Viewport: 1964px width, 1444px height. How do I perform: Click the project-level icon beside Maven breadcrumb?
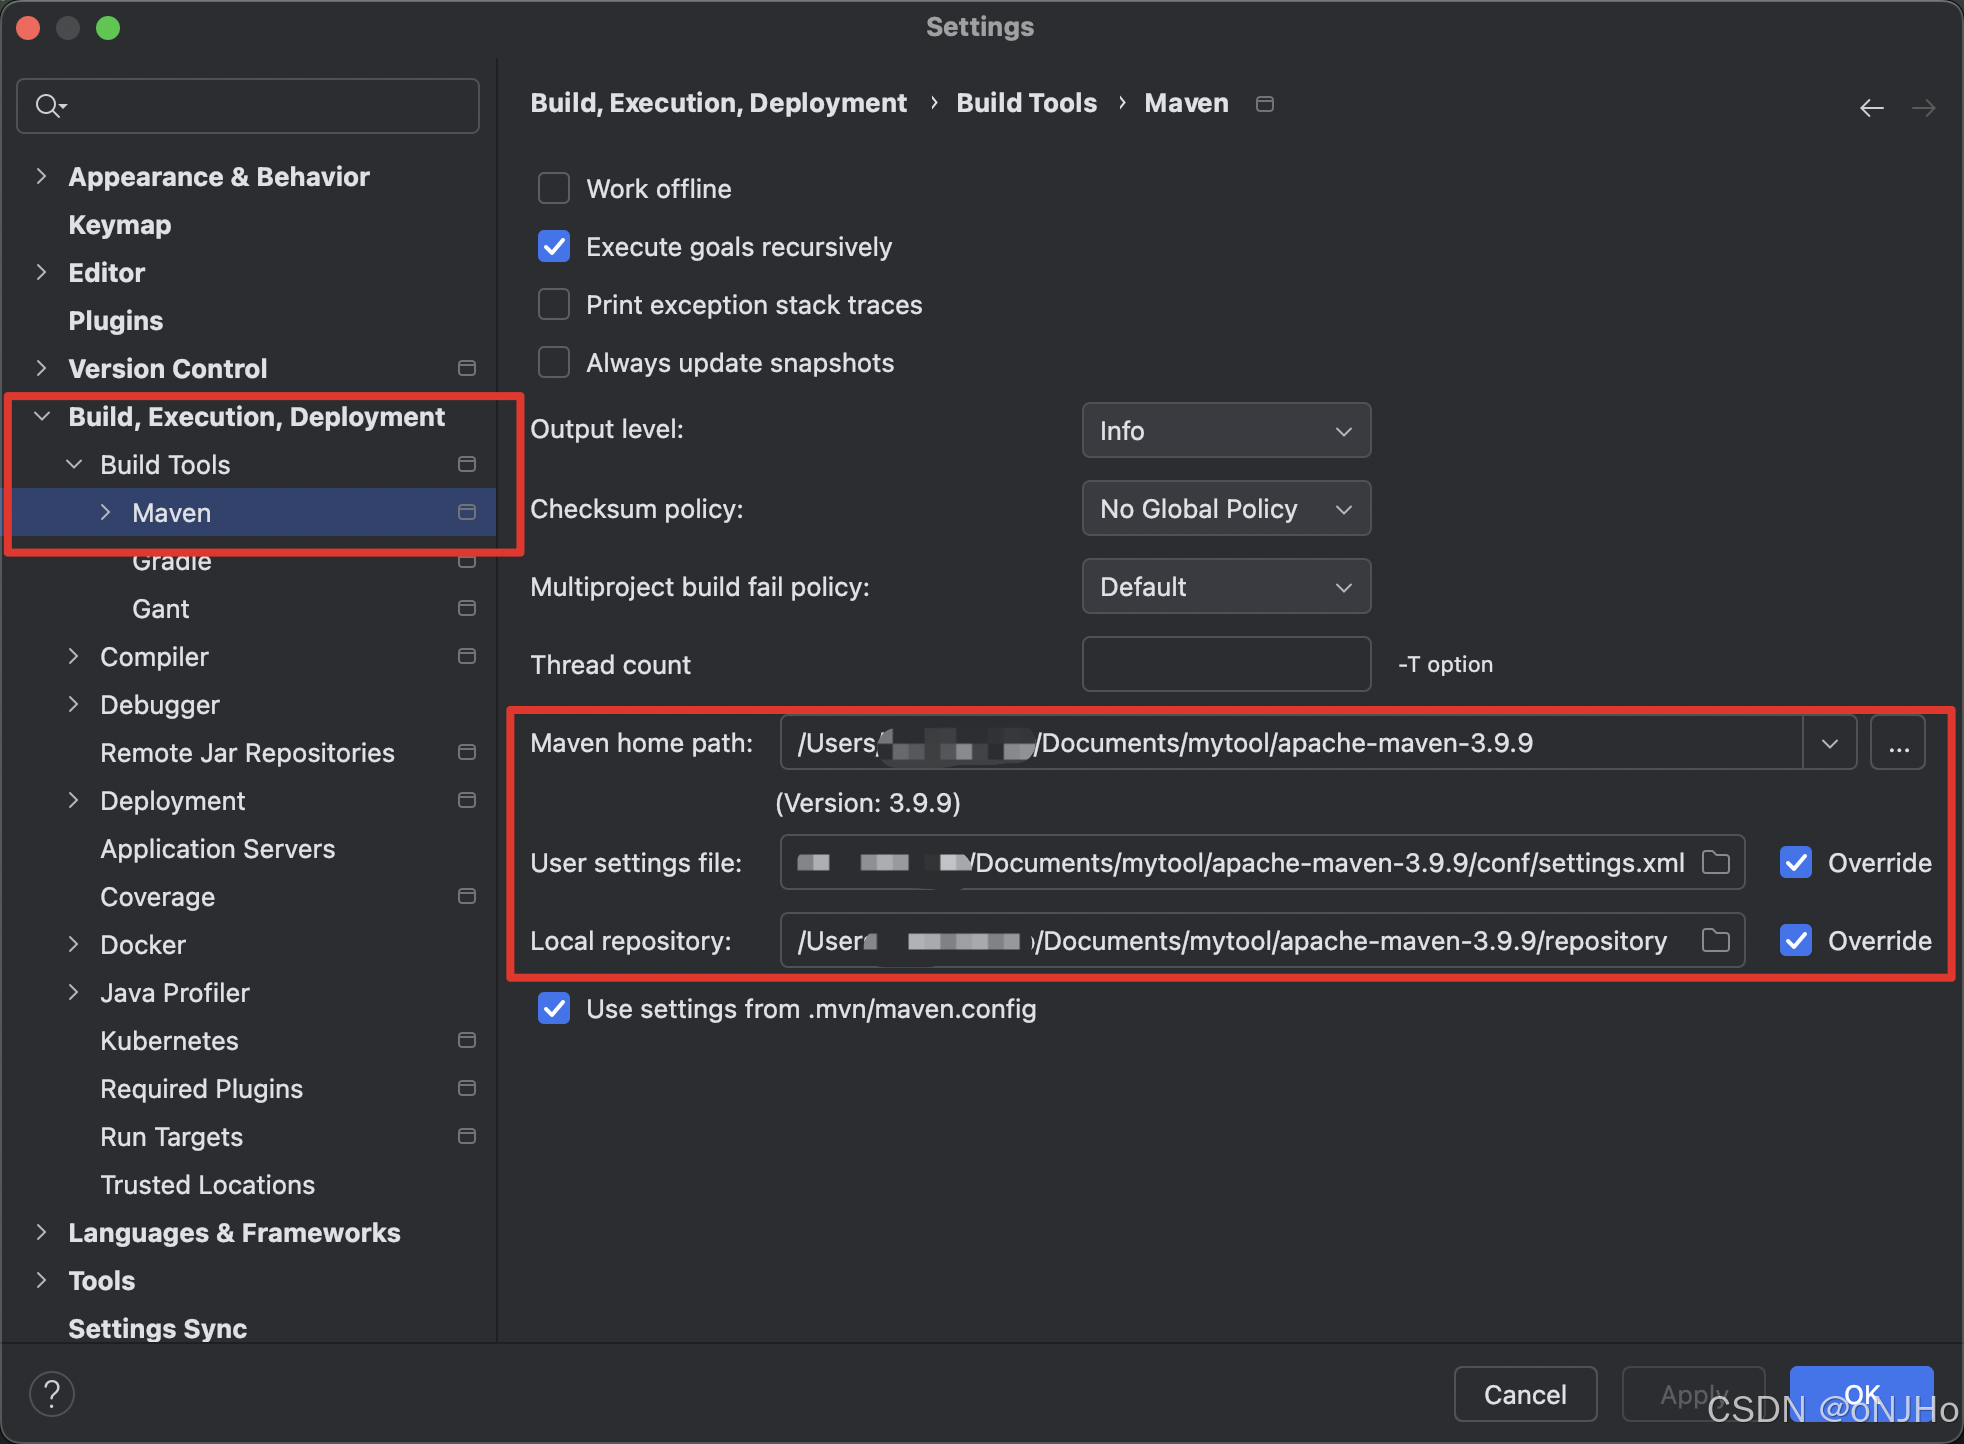[1265, 104]
